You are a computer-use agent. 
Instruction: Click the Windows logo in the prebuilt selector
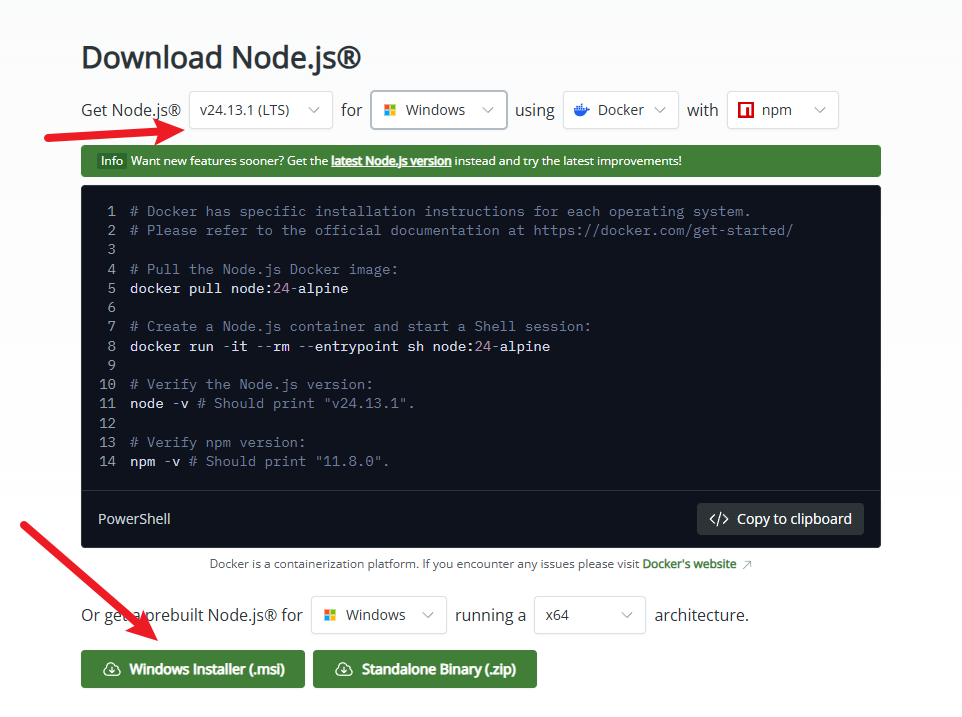330,615
